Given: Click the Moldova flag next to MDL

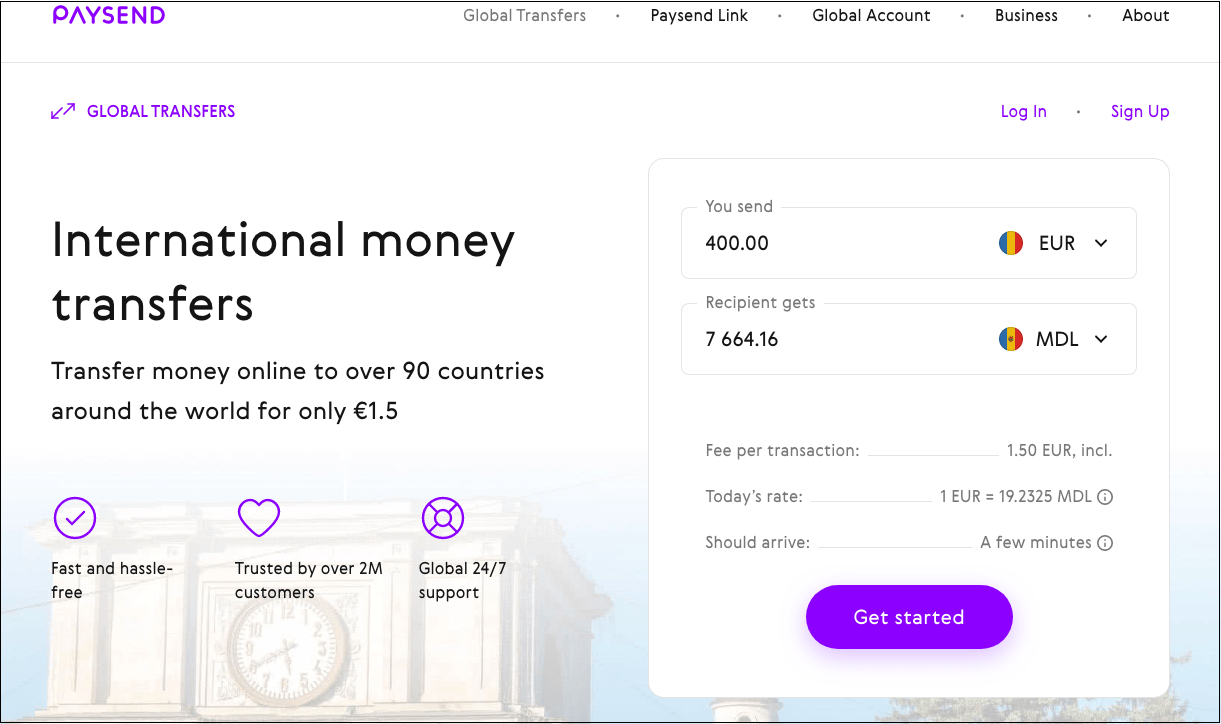Looking at the screenshot, I should (x=1011, y=339).
